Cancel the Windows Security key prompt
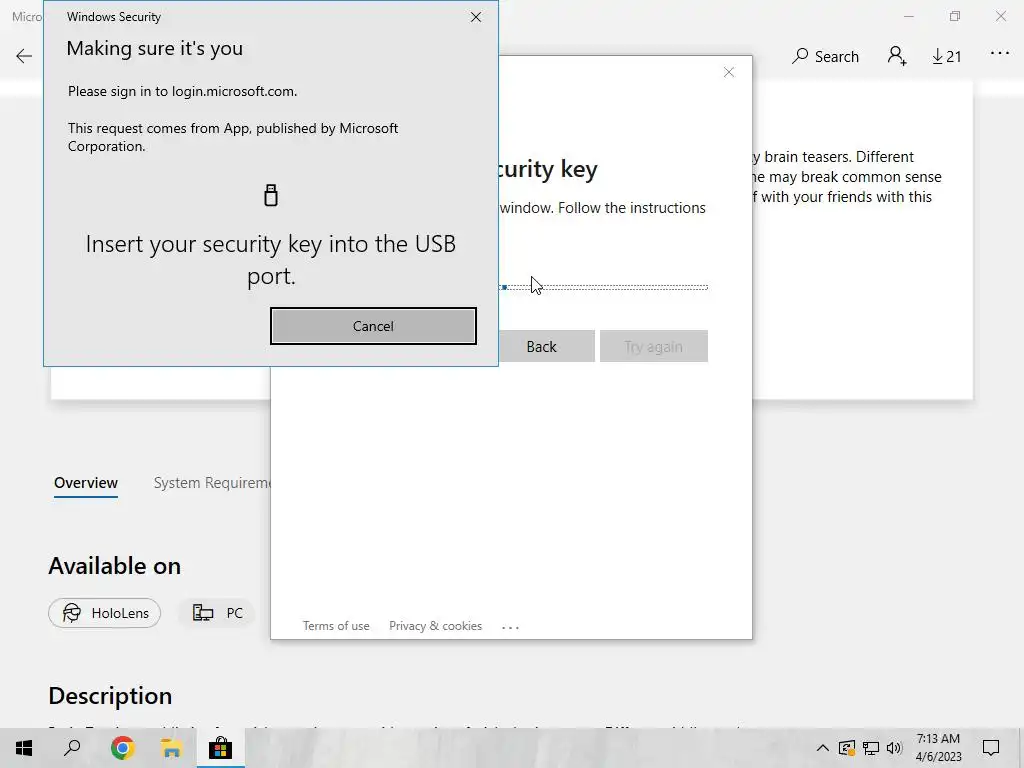The width and height of the screenshot is (1024, 768). pyautogui.click(x=373, y=326)
